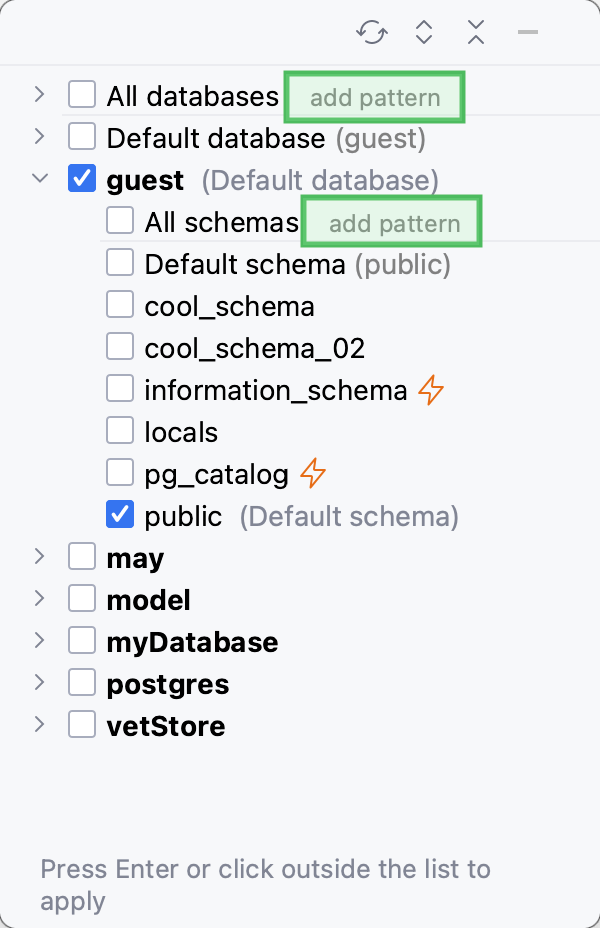
Task: Expand all nodes using the expand-all icon
Action: [x=423, y=32]
